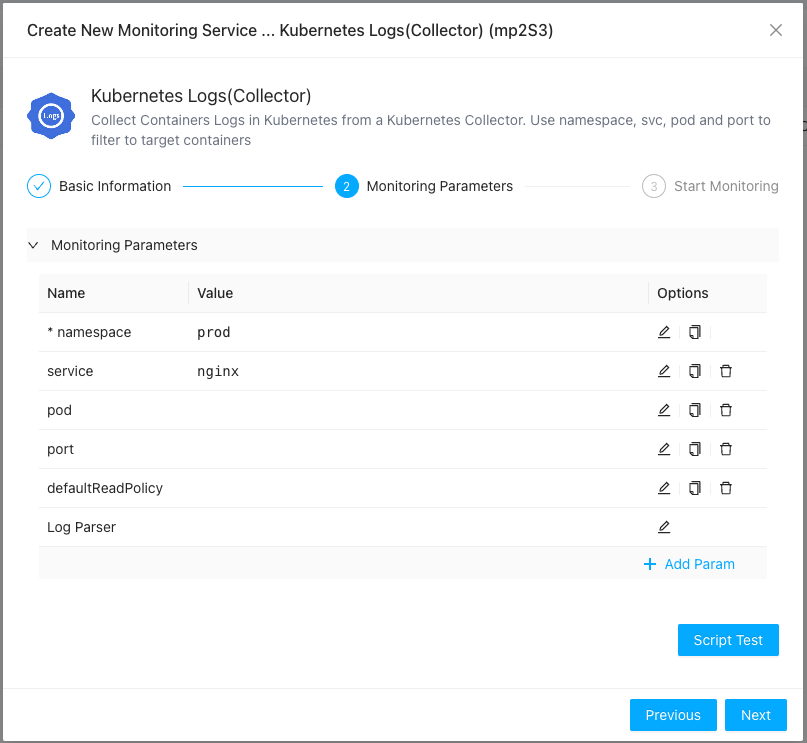807x743 pixels.
Task: Close the Create Monitoring Service dialog
Action: (x=776, y=30)
